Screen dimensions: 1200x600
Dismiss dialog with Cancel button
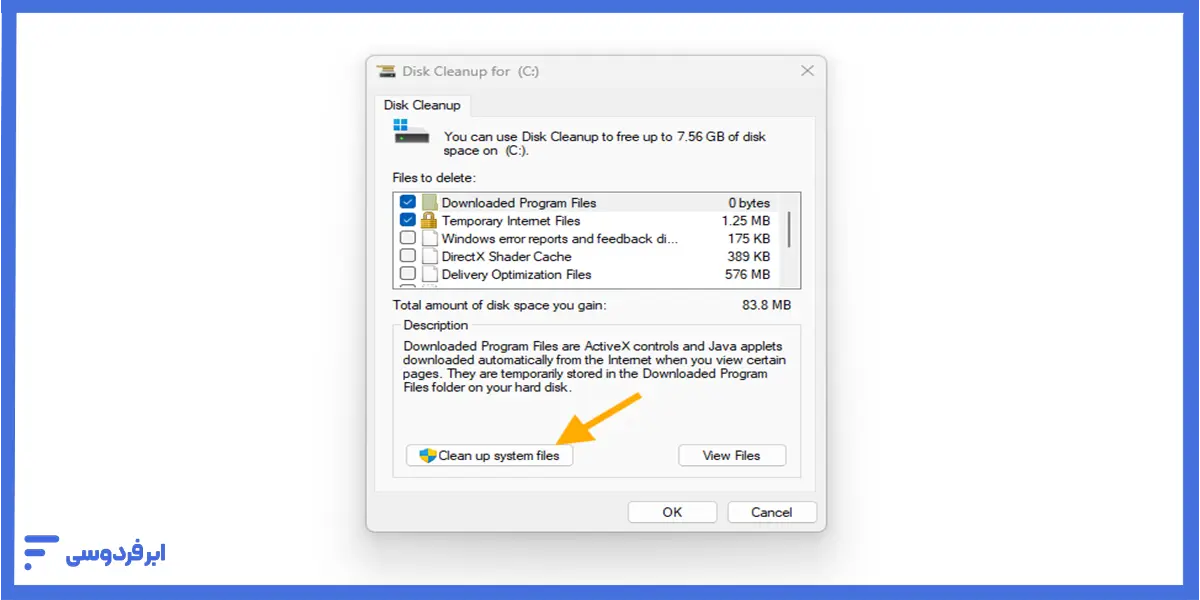tap(772, 512)
